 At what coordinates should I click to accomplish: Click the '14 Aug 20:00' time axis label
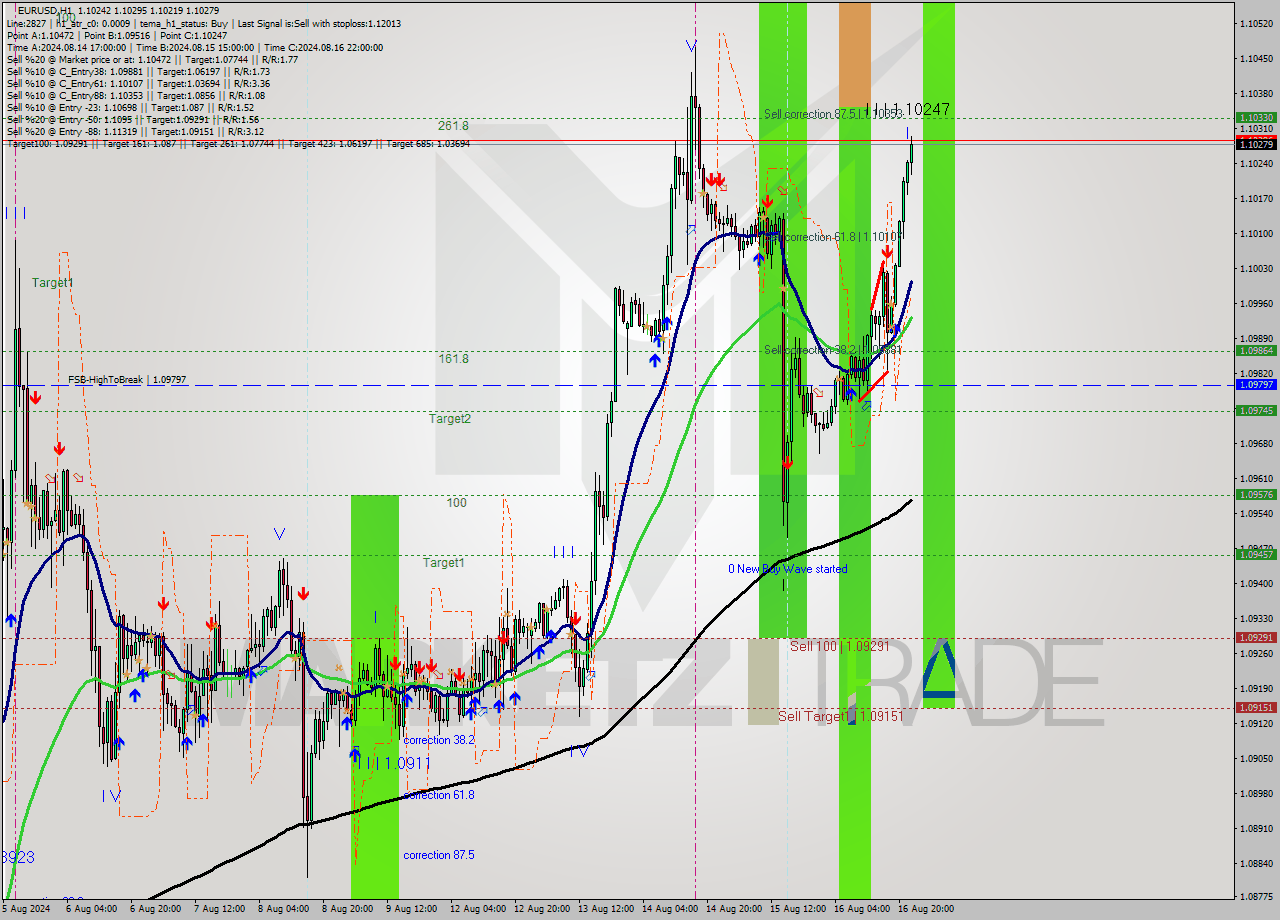coord(734,909)
